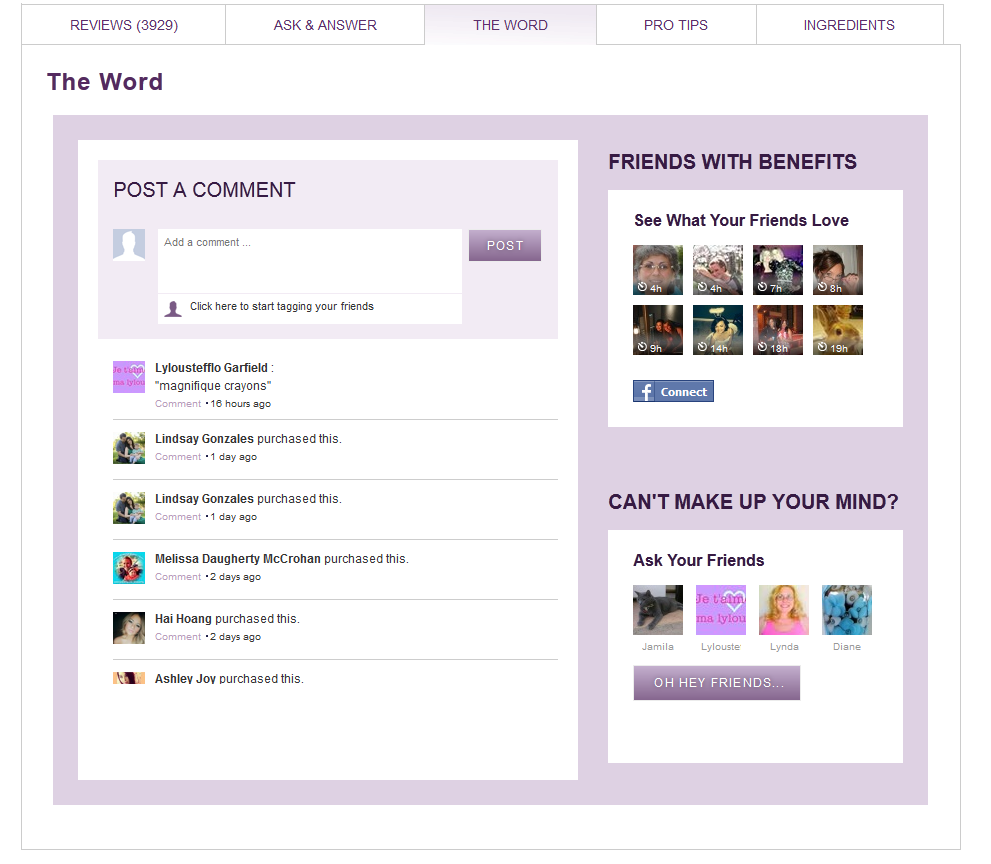The image size is (991, 864).
Task: Click the blank user avatar beside comment box
Action: pos(129,245)
